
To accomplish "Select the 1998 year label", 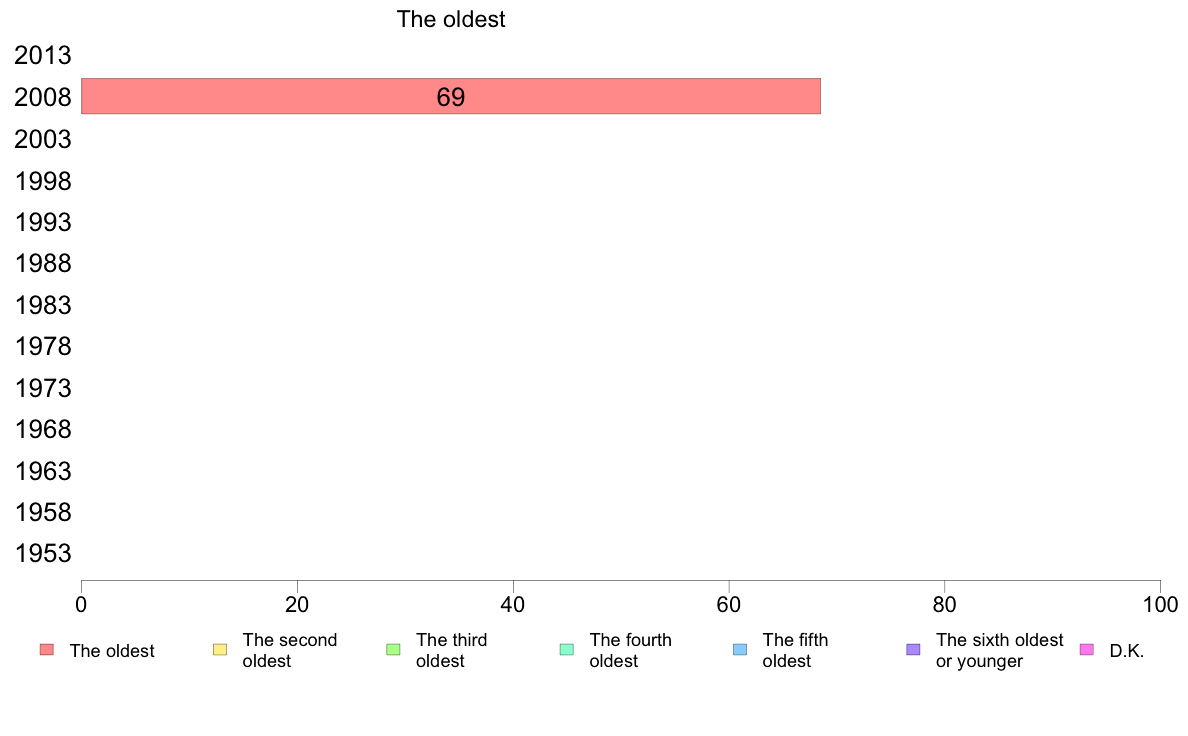I will click(42, 181).
